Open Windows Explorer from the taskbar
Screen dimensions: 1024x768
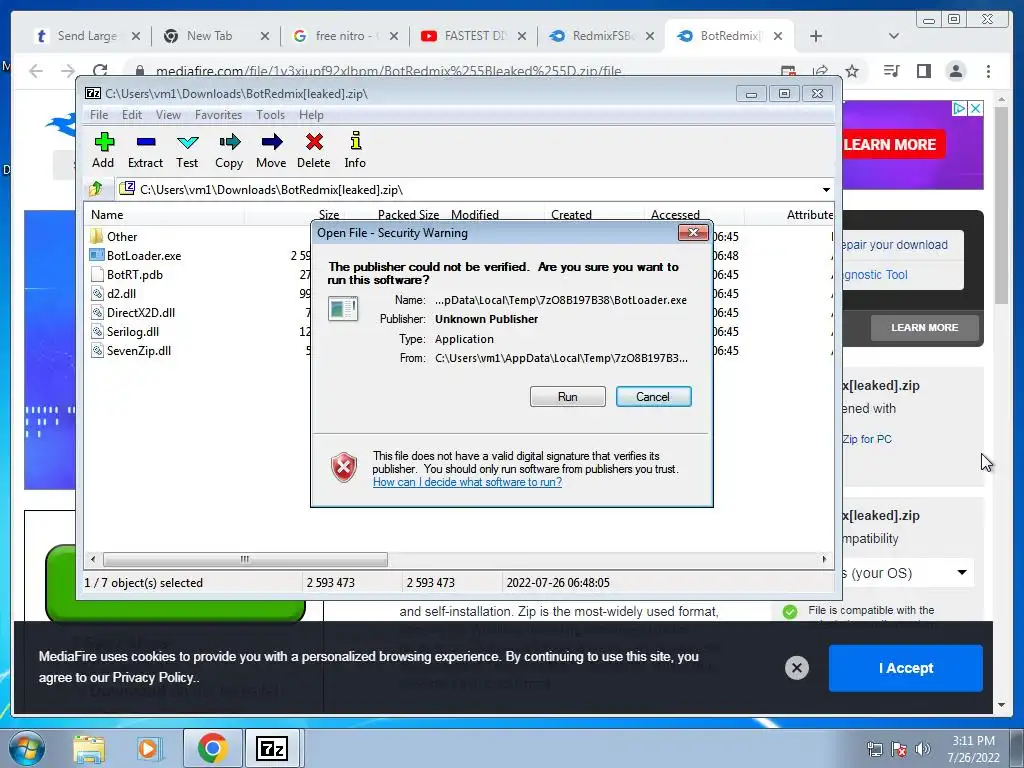(x=89, y=748)
